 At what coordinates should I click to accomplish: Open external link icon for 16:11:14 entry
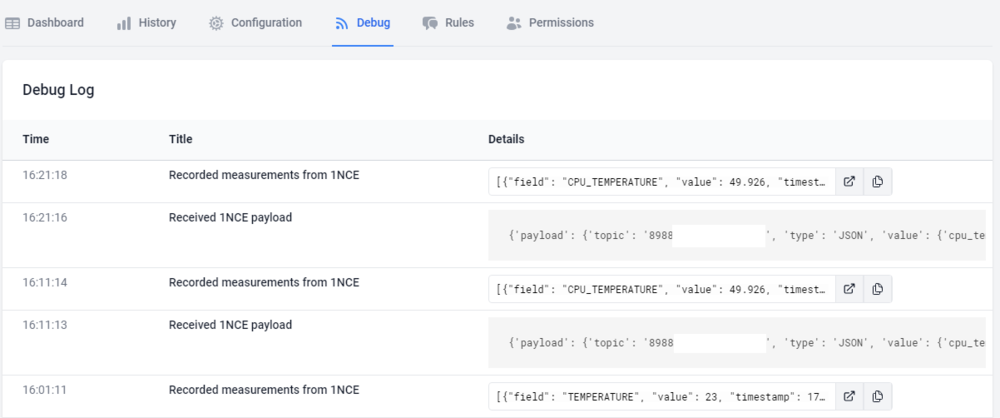click(849, 289)
